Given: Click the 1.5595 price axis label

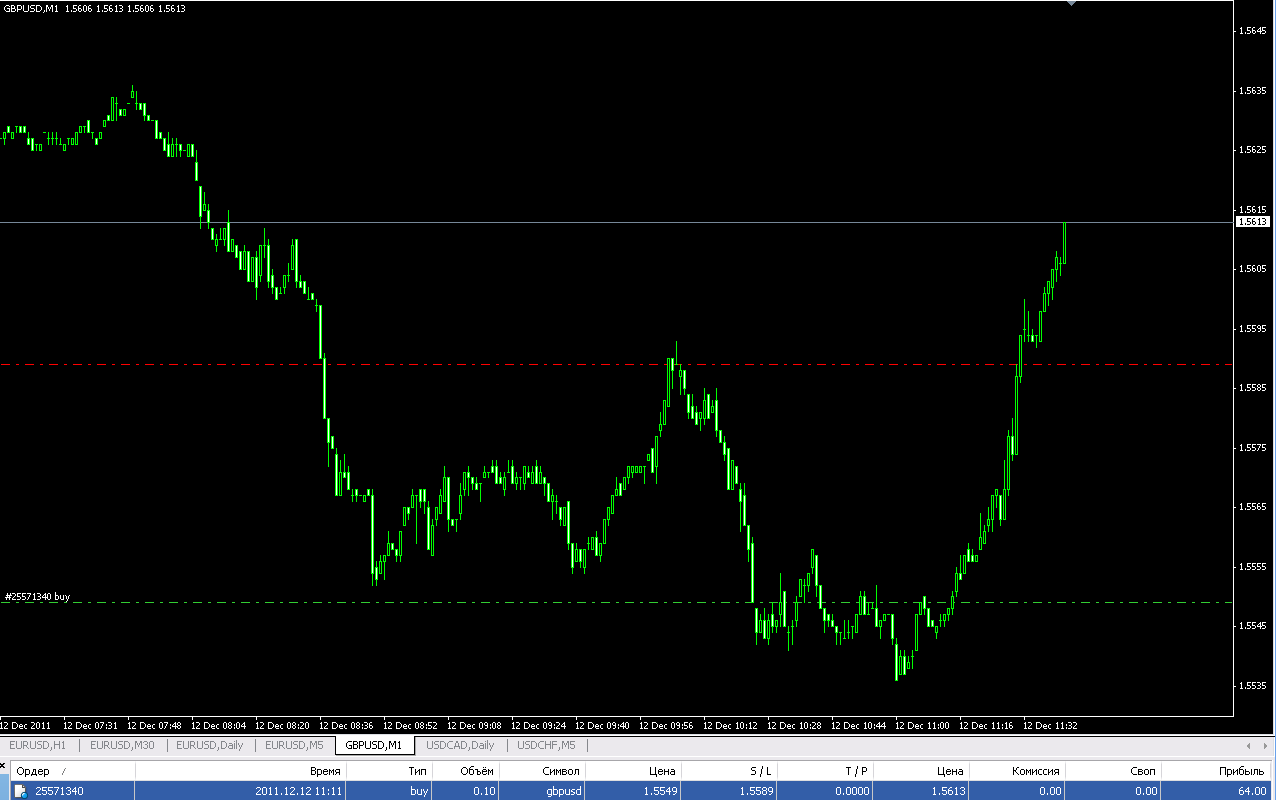Looking at the screenshot, I should click(1254, 328).
